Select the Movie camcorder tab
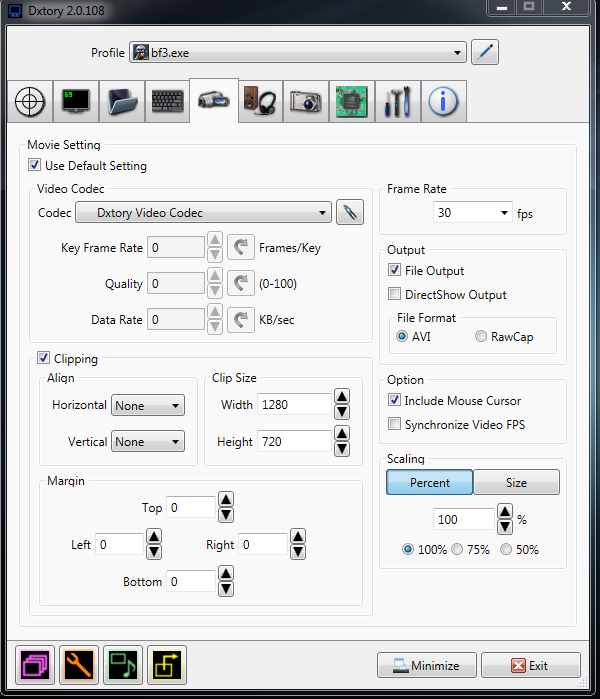The image size is (600, 699). coord(214,101)
